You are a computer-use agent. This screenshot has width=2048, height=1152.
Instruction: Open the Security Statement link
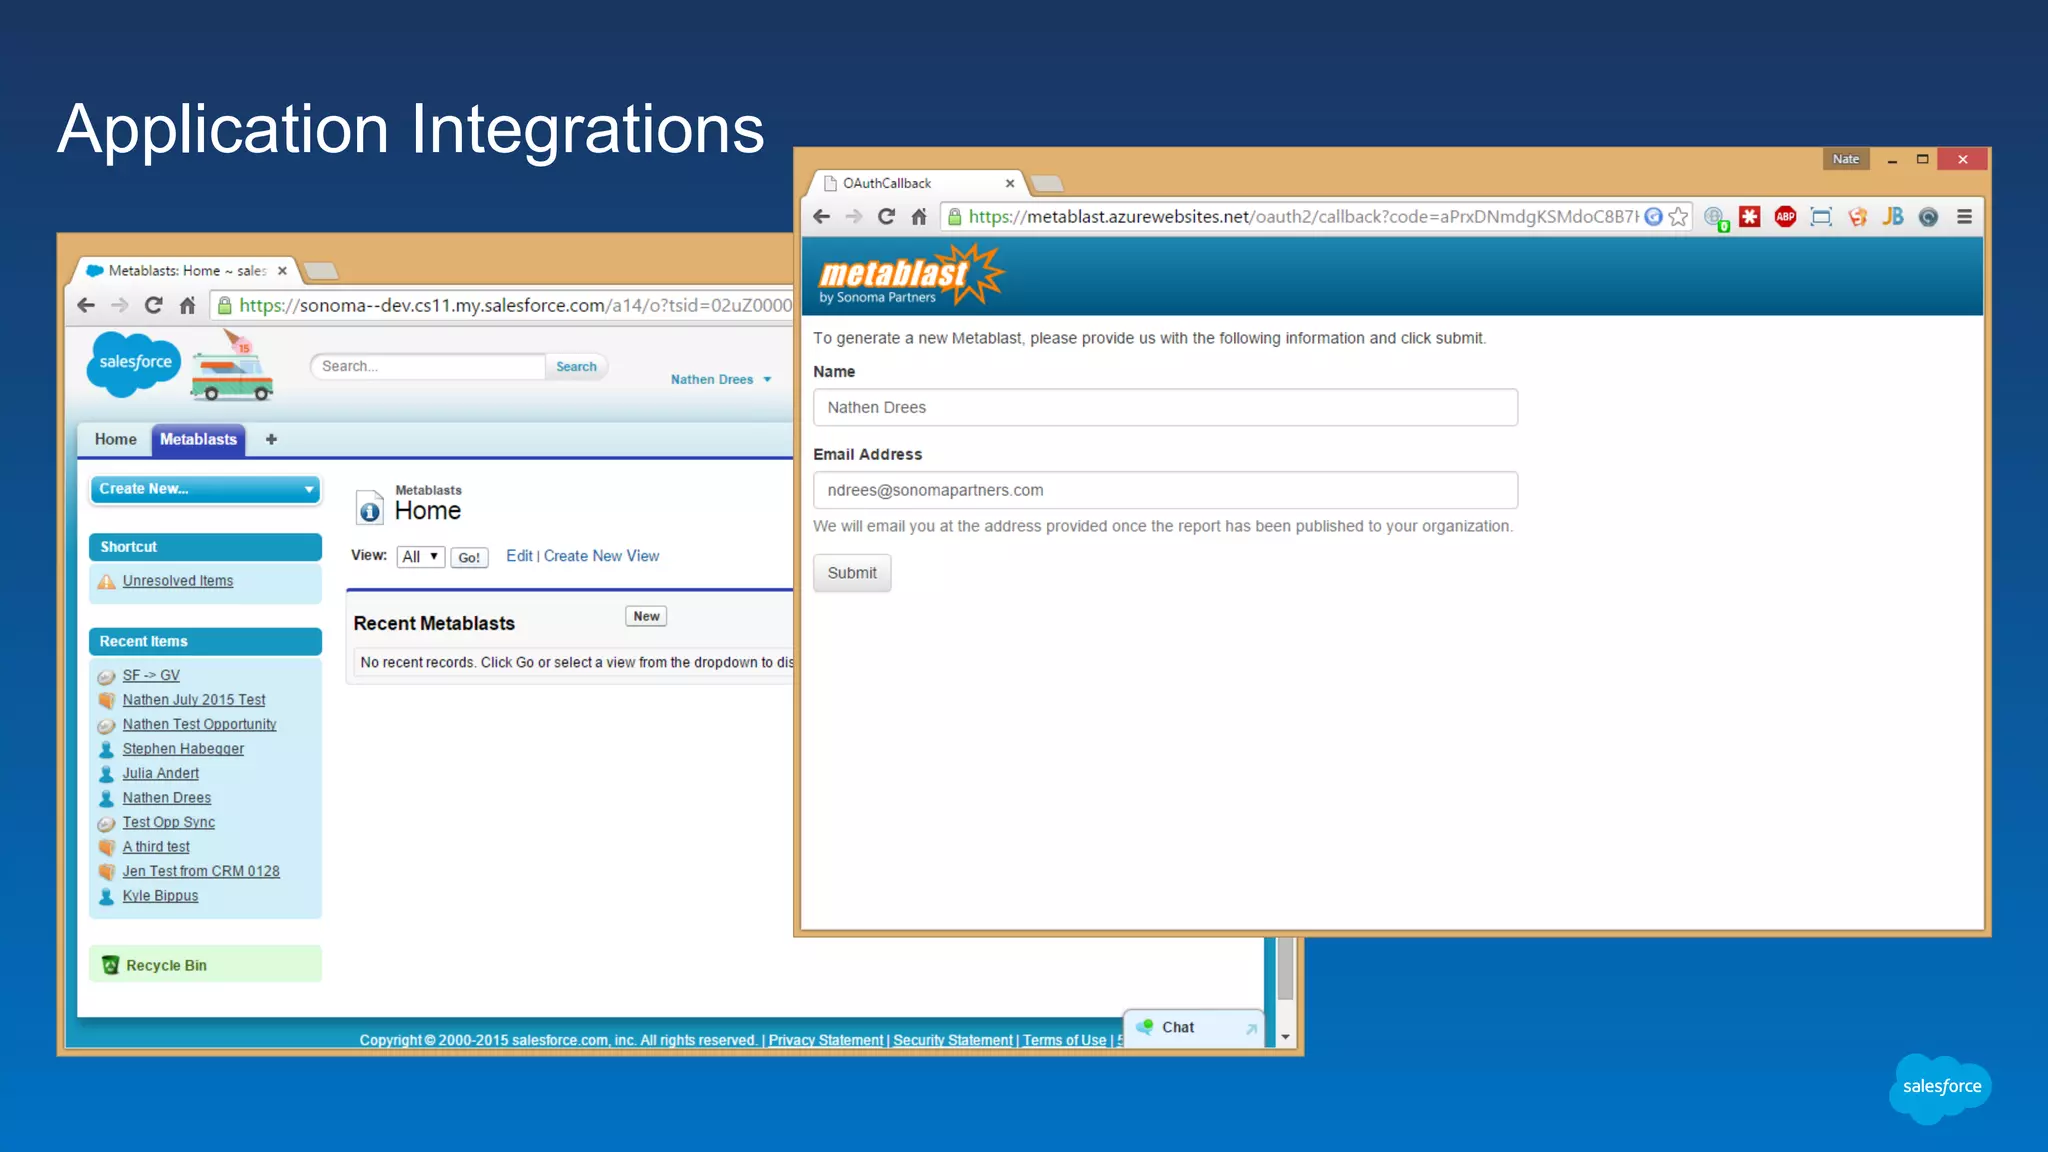tap(953, 1040)
